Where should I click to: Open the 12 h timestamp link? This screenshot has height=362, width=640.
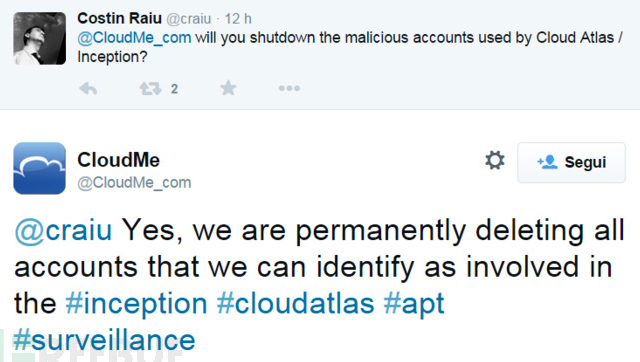coord(238,19)
